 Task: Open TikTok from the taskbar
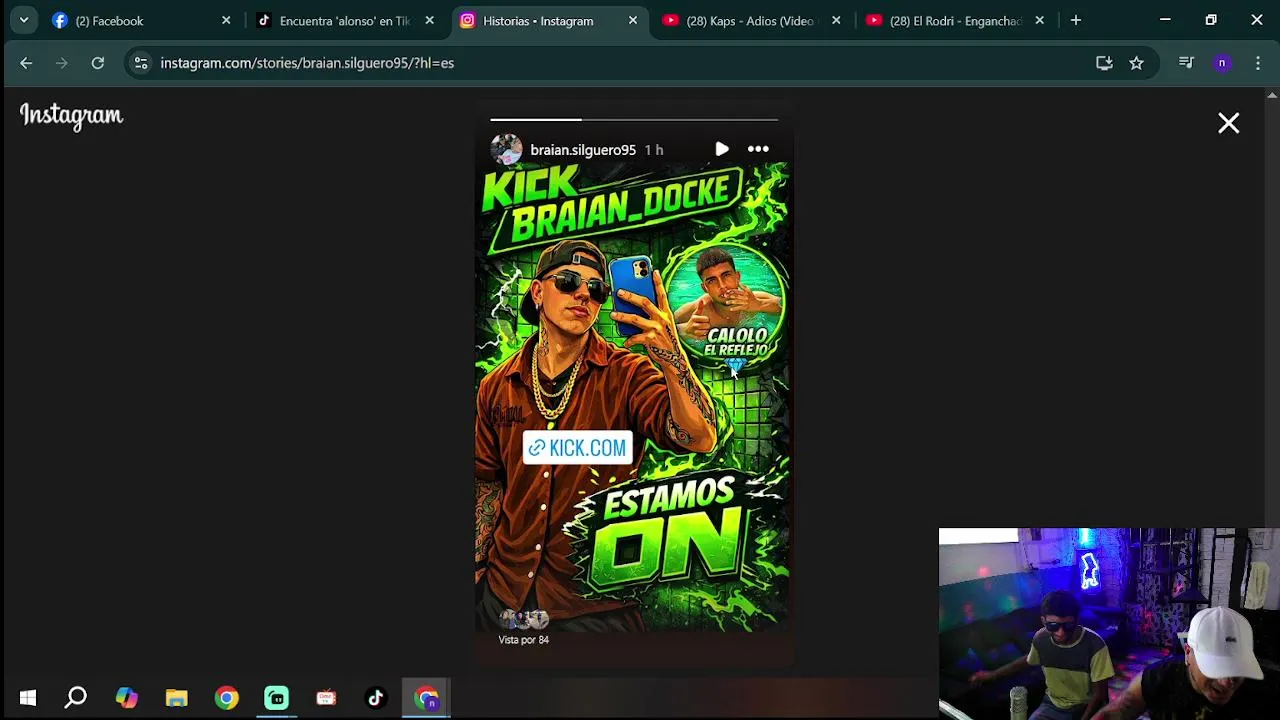(376, 698)
